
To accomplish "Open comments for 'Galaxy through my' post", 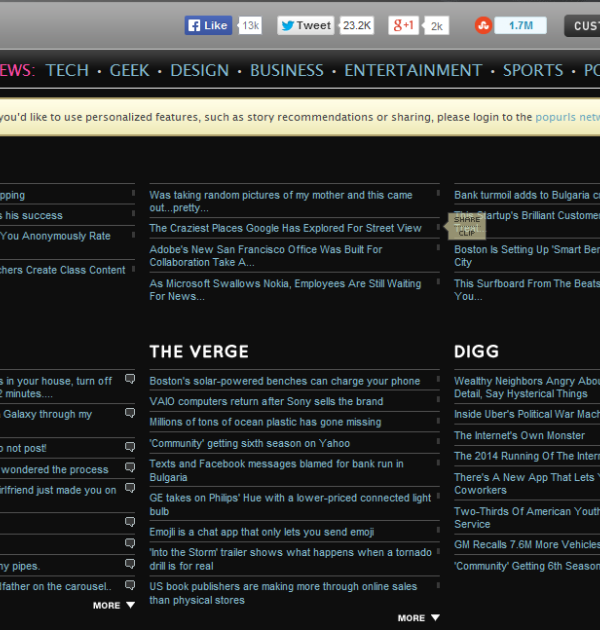I will tap(130, 413).
